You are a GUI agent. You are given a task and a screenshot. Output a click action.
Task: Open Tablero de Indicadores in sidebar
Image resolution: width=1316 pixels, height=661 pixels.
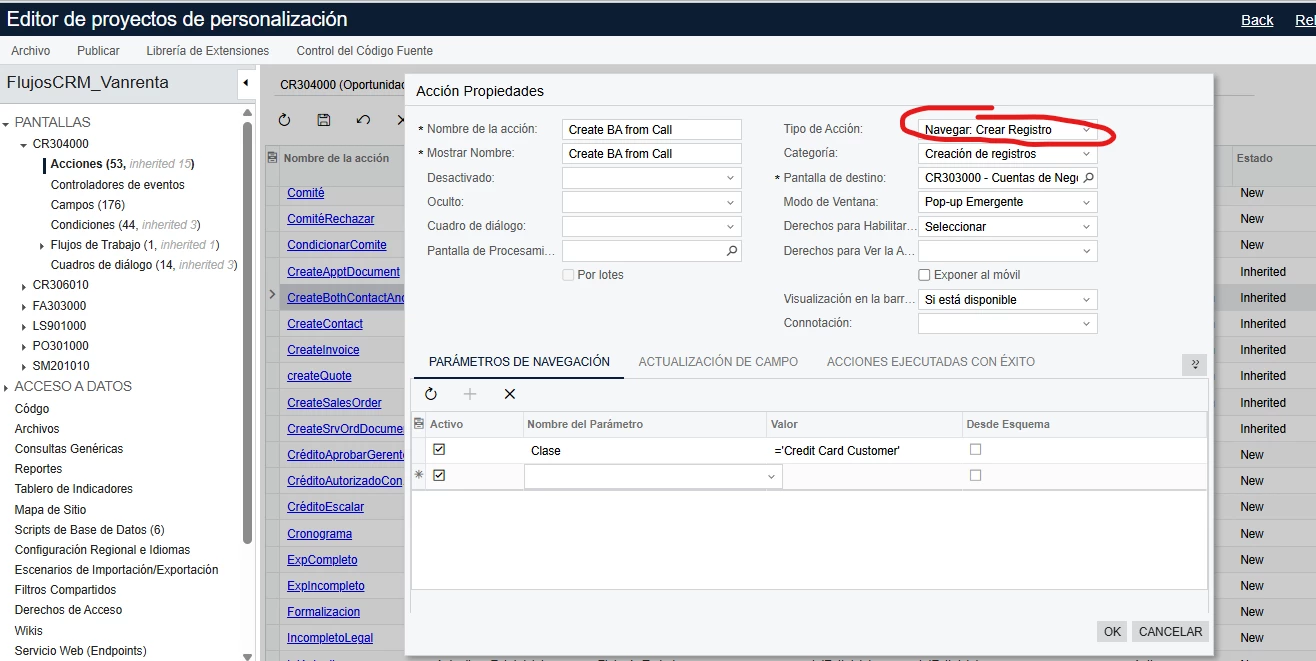(x=74, y=489)
